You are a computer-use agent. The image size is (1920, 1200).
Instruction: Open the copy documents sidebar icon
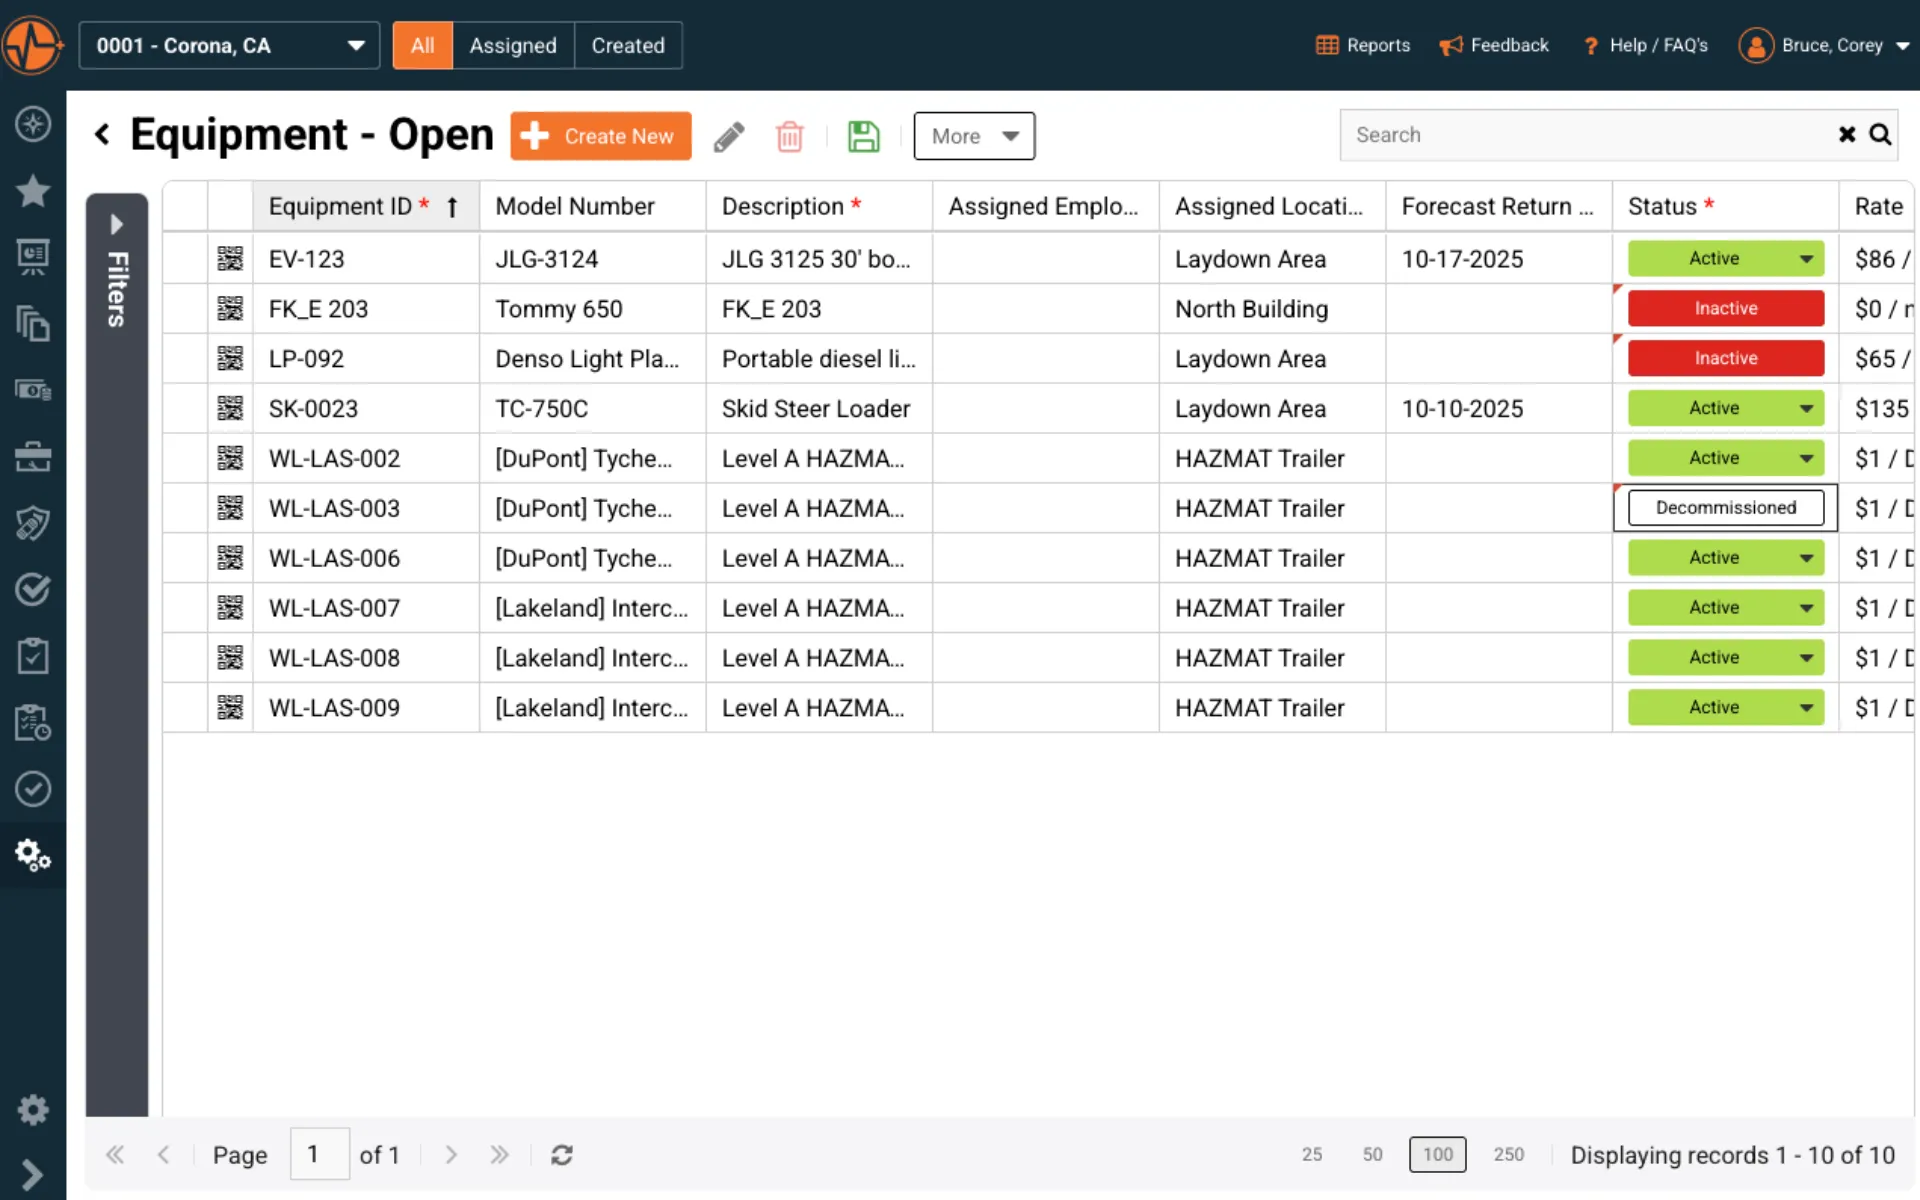click(x=33, y=324)
